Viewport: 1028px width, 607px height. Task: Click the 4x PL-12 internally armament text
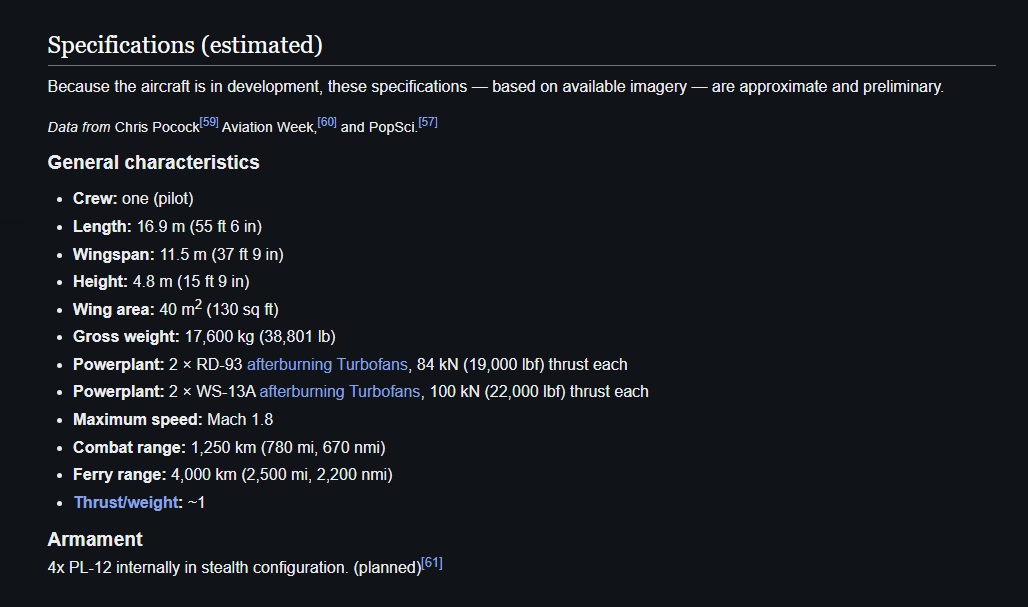pos(235,568)
